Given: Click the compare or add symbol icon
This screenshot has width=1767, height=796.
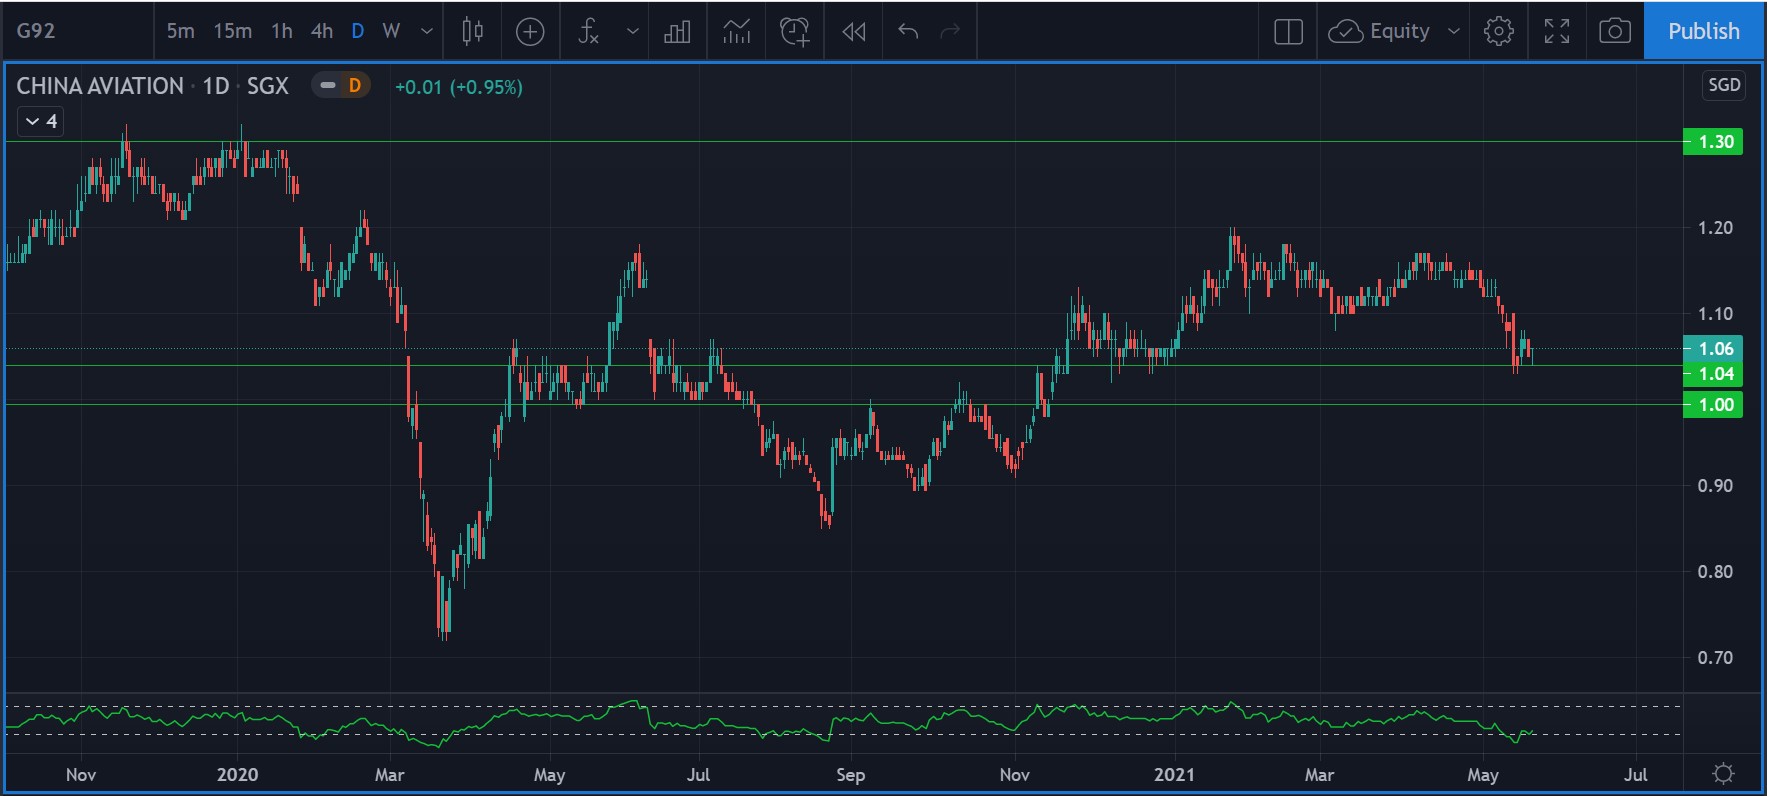Looking at the screenshot, I should pyautogui.click(x=530, y=32).
